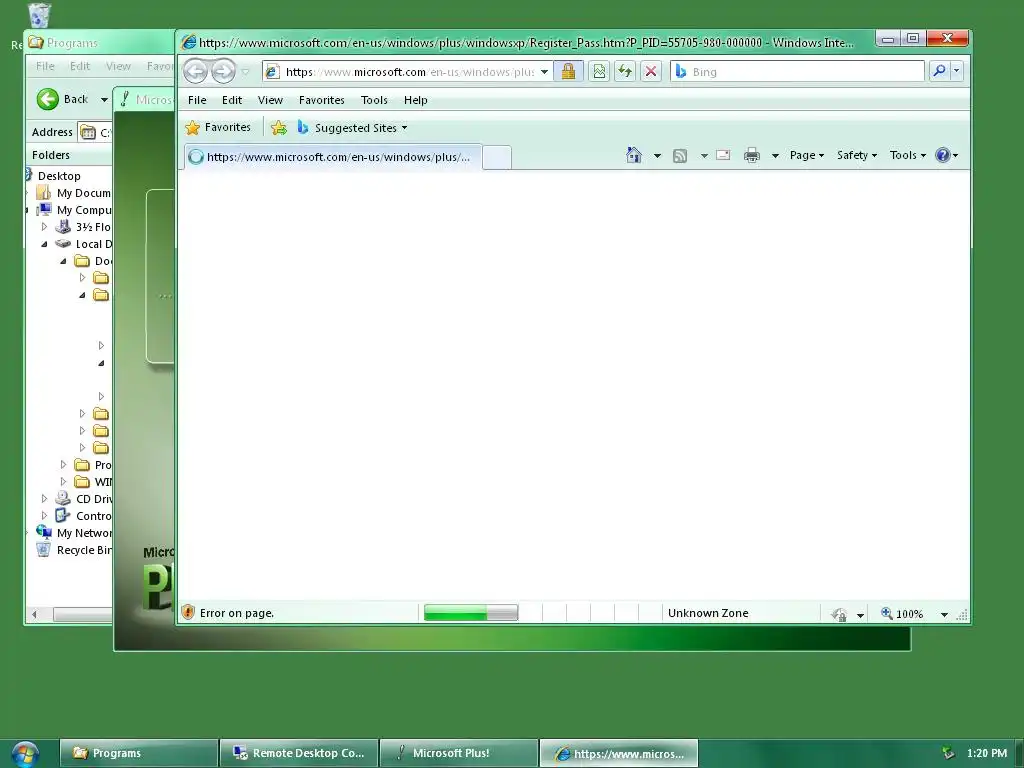Open the zoom level dropdown arrow

[944, 614]
